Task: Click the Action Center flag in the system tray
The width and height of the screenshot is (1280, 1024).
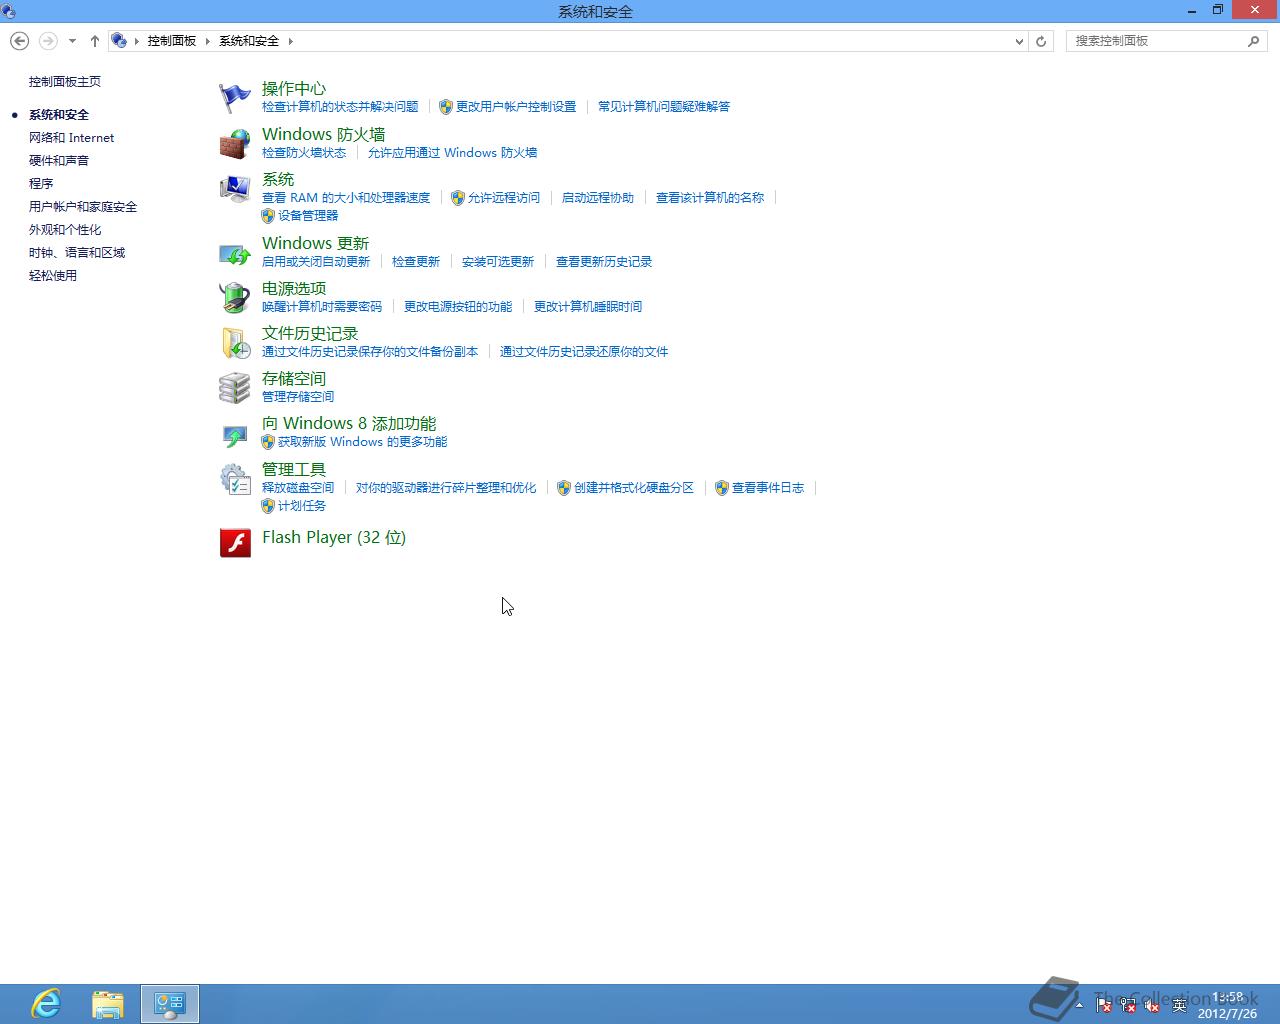Action: click(1104, 1005)
